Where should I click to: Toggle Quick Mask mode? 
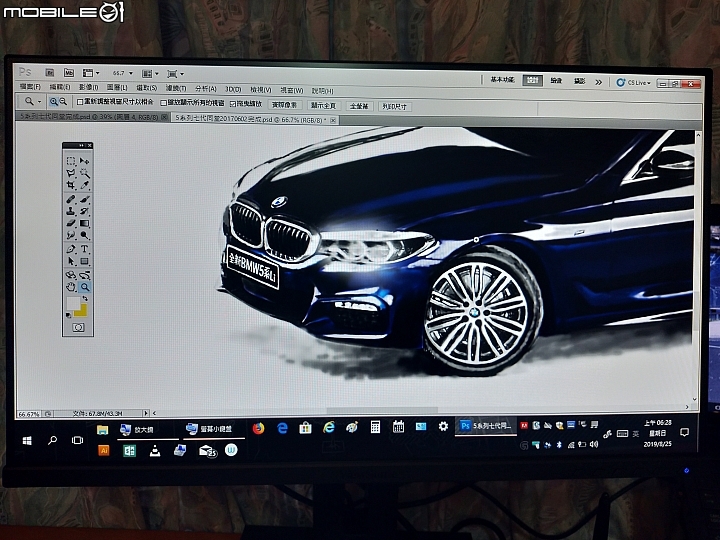click(x=78, y=327)
